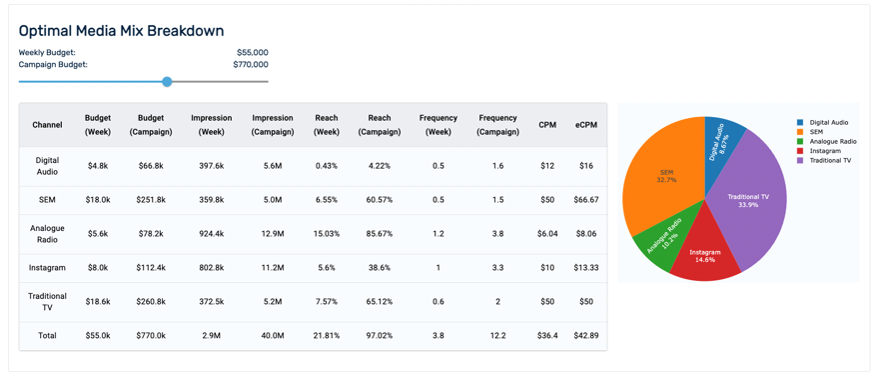
Task: Click the Digital Audio row label
Action: 47,166
